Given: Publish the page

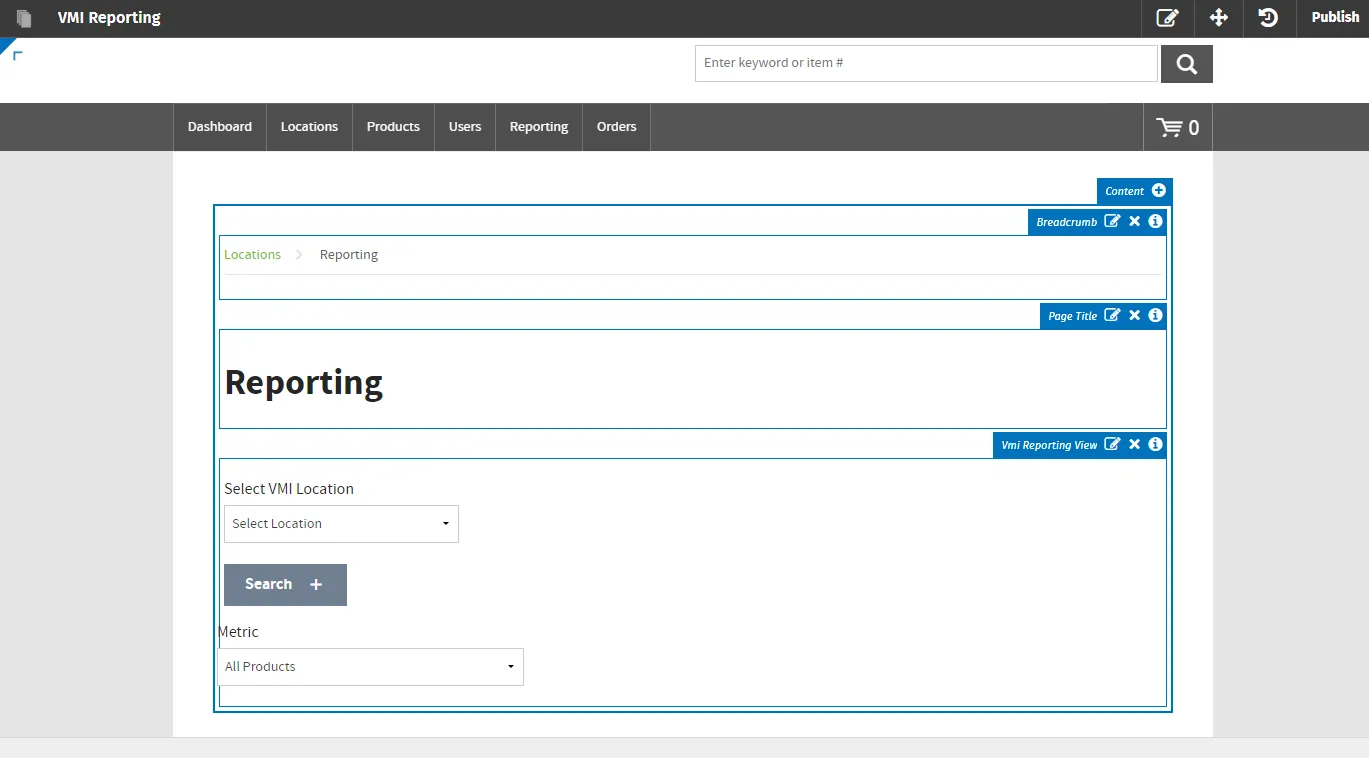Looking at the screenshot, I should coord(1335,18).
